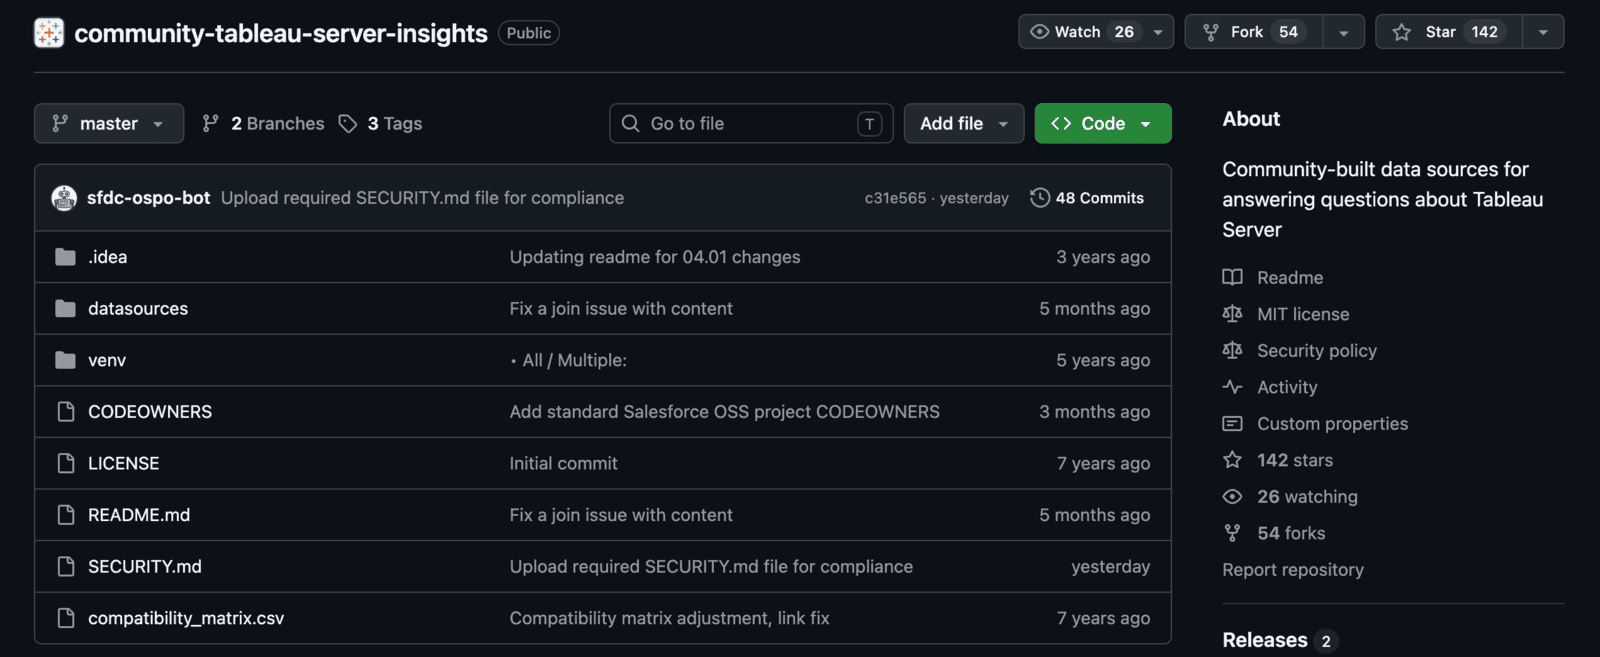This screenshot has height=657, width=1600.
Task: Click the search icon in Go to file
Action: (x=631, y=123)
